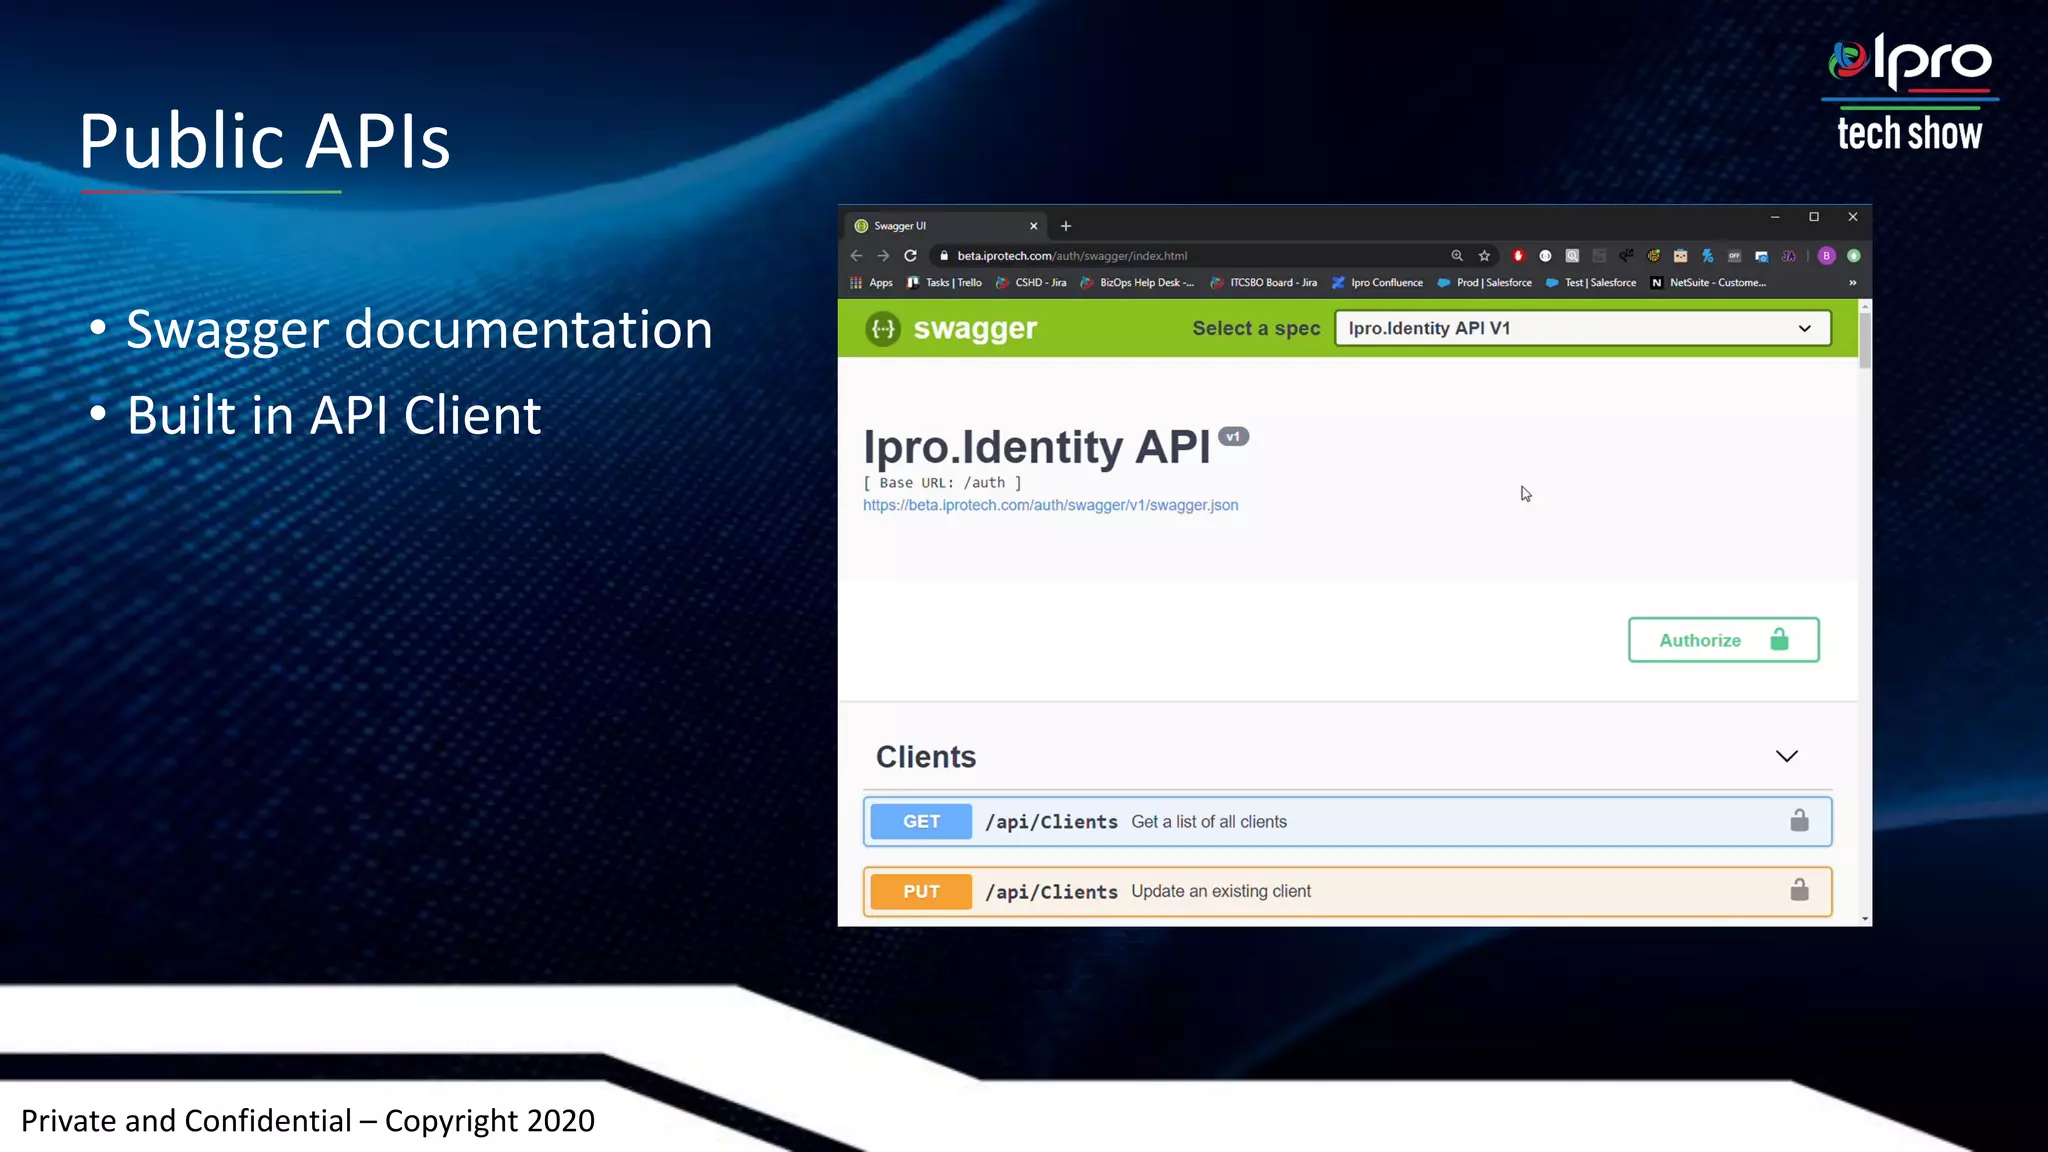Open the BizOps Help Desk bookmark
This screenshot has width=2048, height=1152.
click(1137, 283)
